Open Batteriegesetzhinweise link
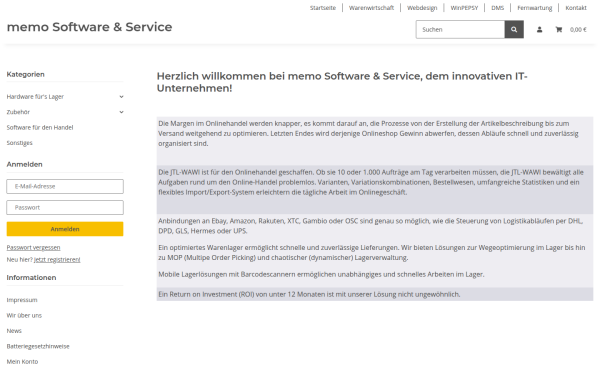Image resolution: width=600 pixels, height=375 pixels. 38,346
